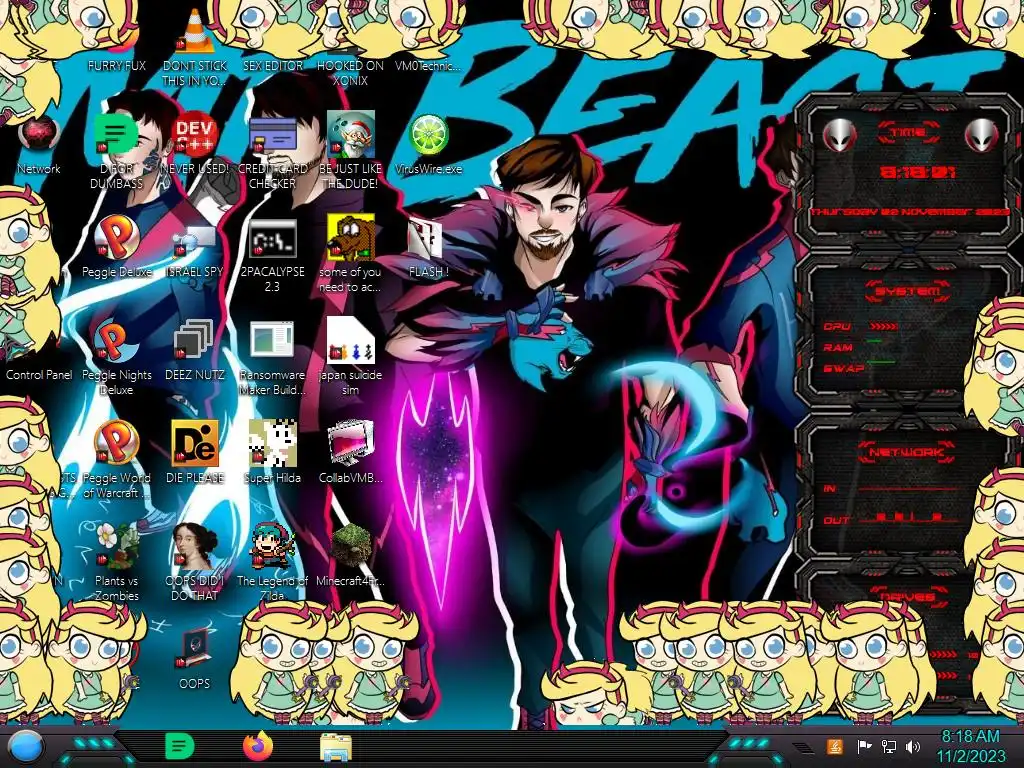Open the CREDIT CARD CHECKER shortcut
Viewport: 1024px width, 768px height.
272,135
